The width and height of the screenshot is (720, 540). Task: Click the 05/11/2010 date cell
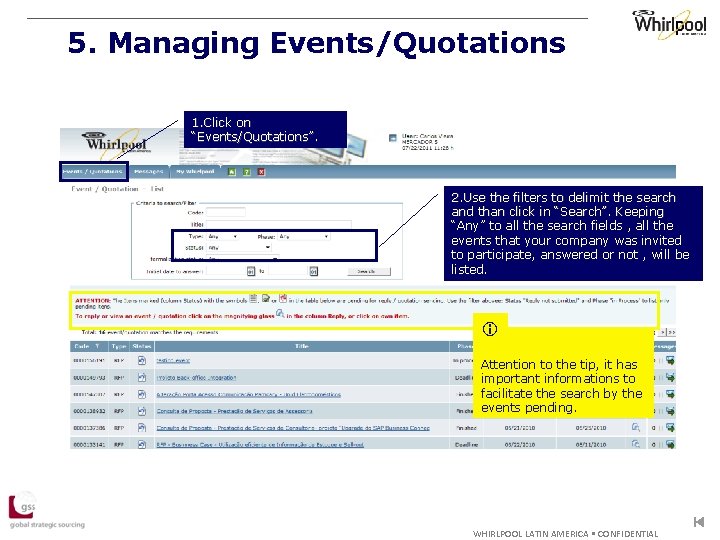click(x=591, y=444)
